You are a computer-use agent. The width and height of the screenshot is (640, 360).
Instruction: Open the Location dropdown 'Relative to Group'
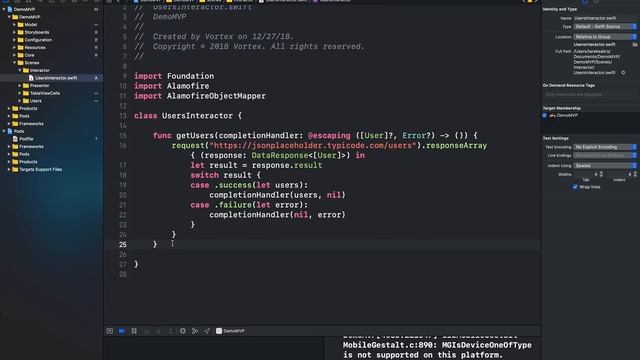click(605, 37)
